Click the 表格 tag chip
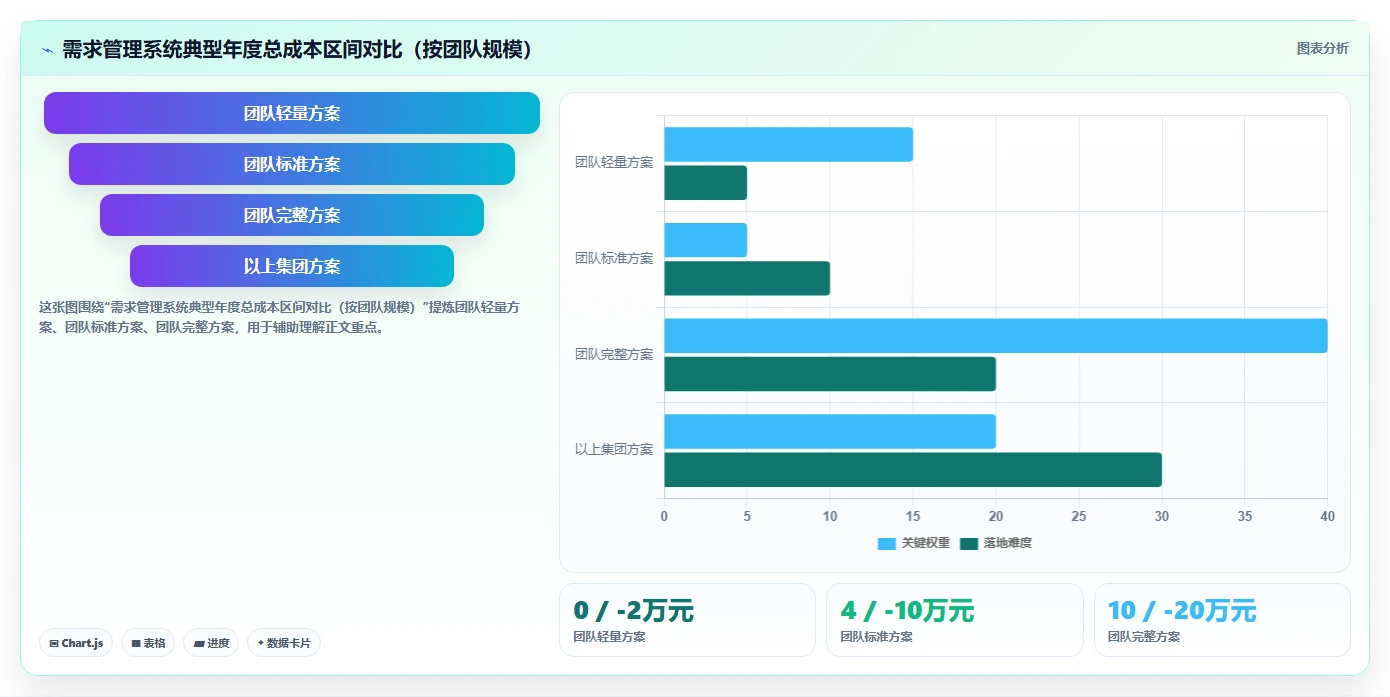The image size is (1390, 697). point(148,643)
